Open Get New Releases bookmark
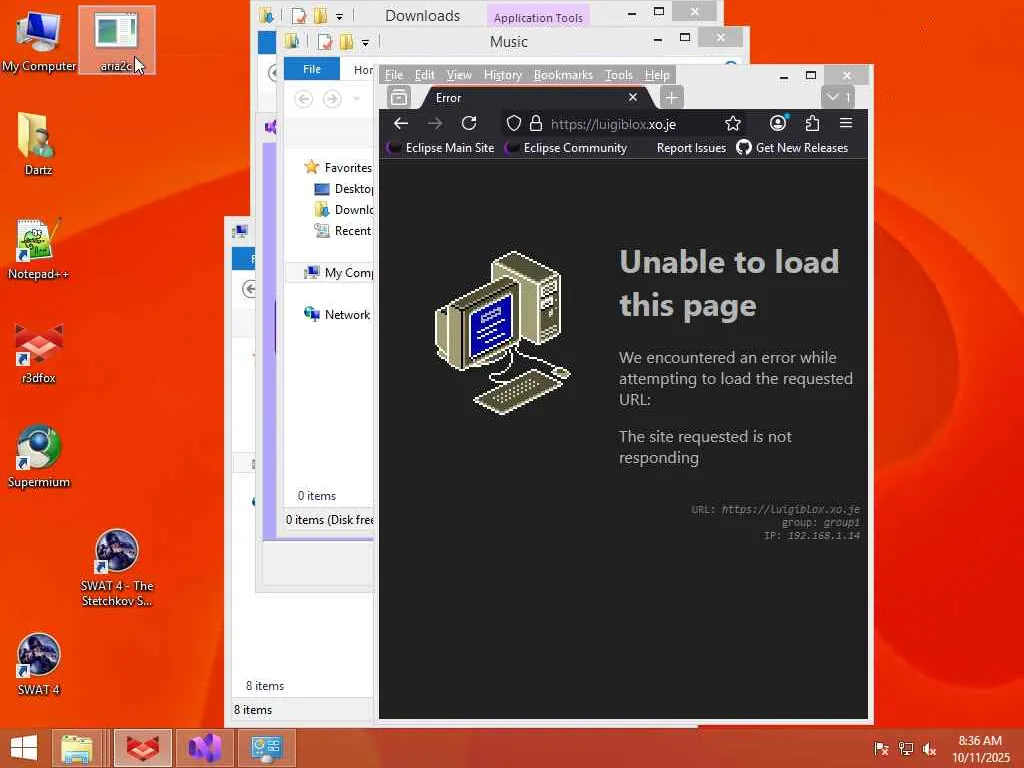The image size is (1024, 768). (792, 148)
